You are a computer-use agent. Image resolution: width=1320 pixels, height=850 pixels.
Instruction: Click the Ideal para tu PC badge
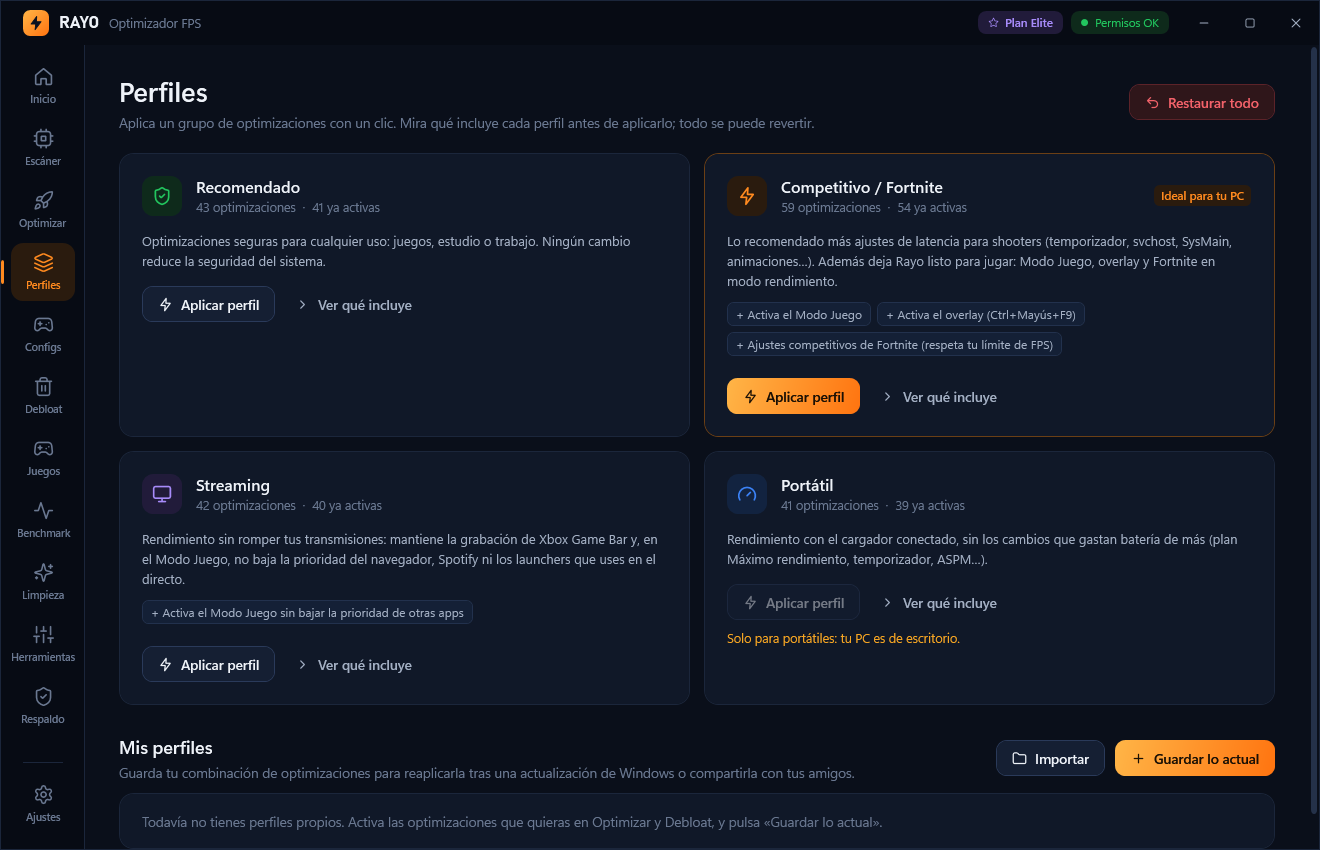click(x=1202, y=196)
